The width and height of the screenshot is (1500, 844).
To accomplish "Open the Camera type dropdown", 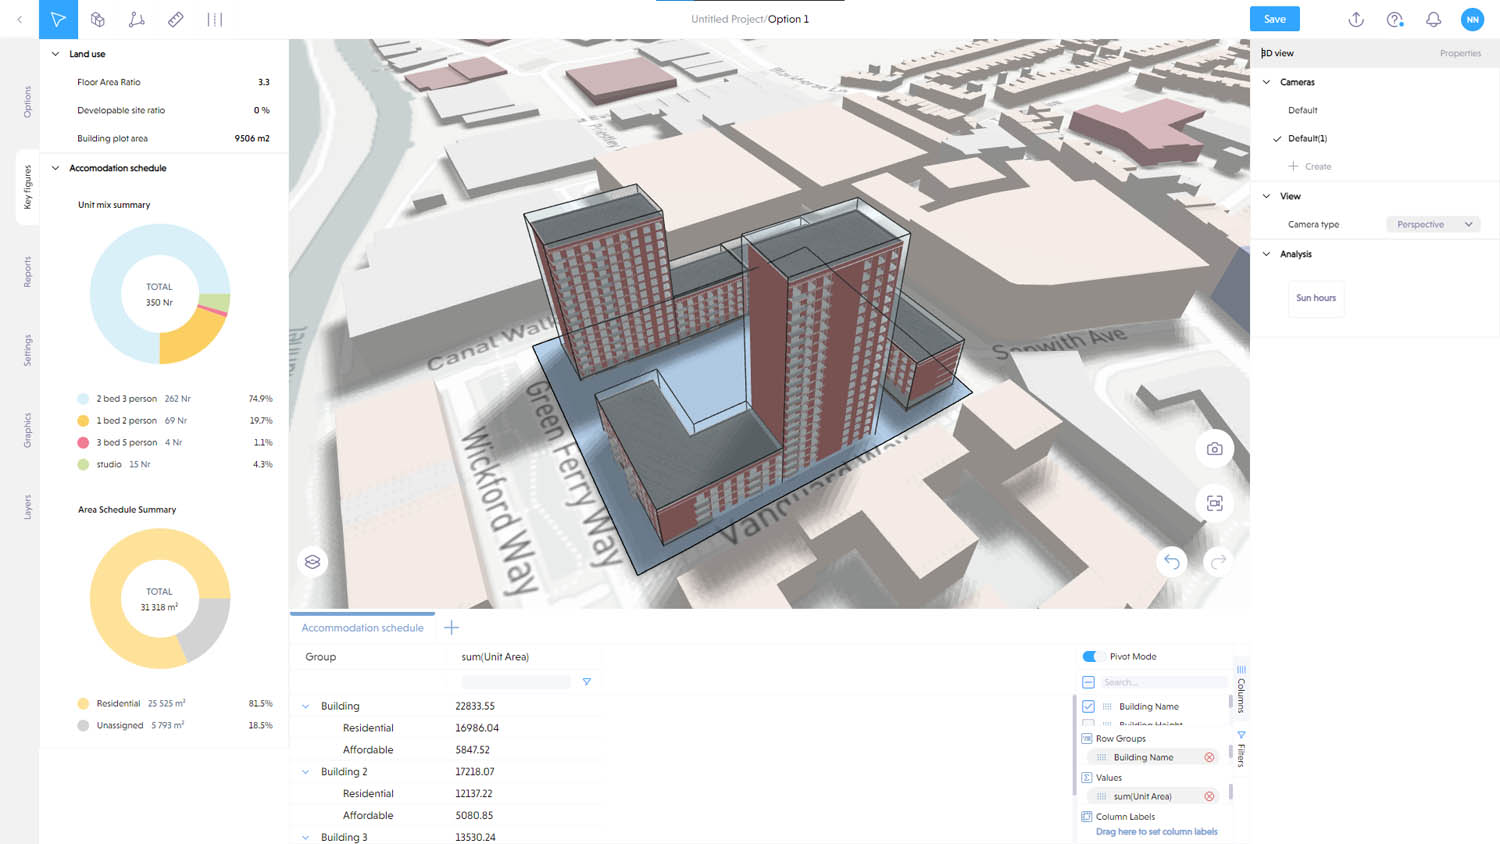I will point(1433,225).
